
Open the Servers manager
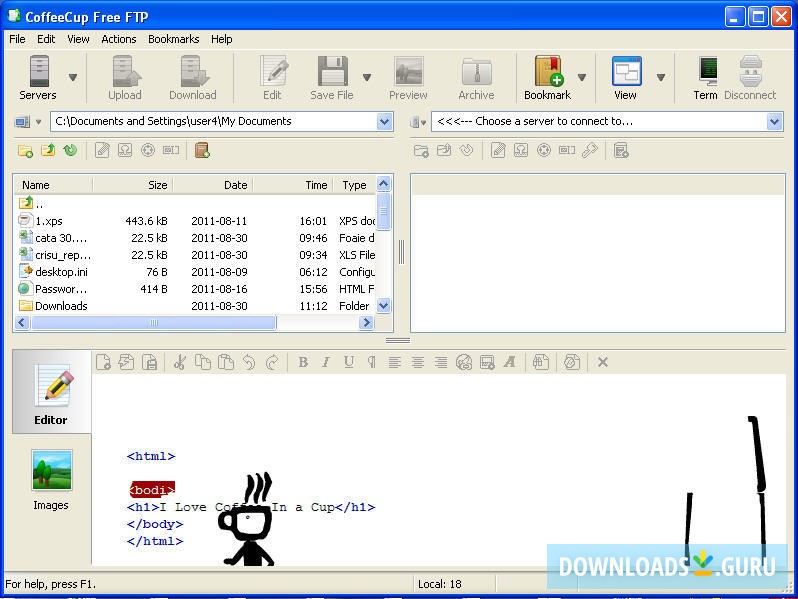(x=38, y=78)
